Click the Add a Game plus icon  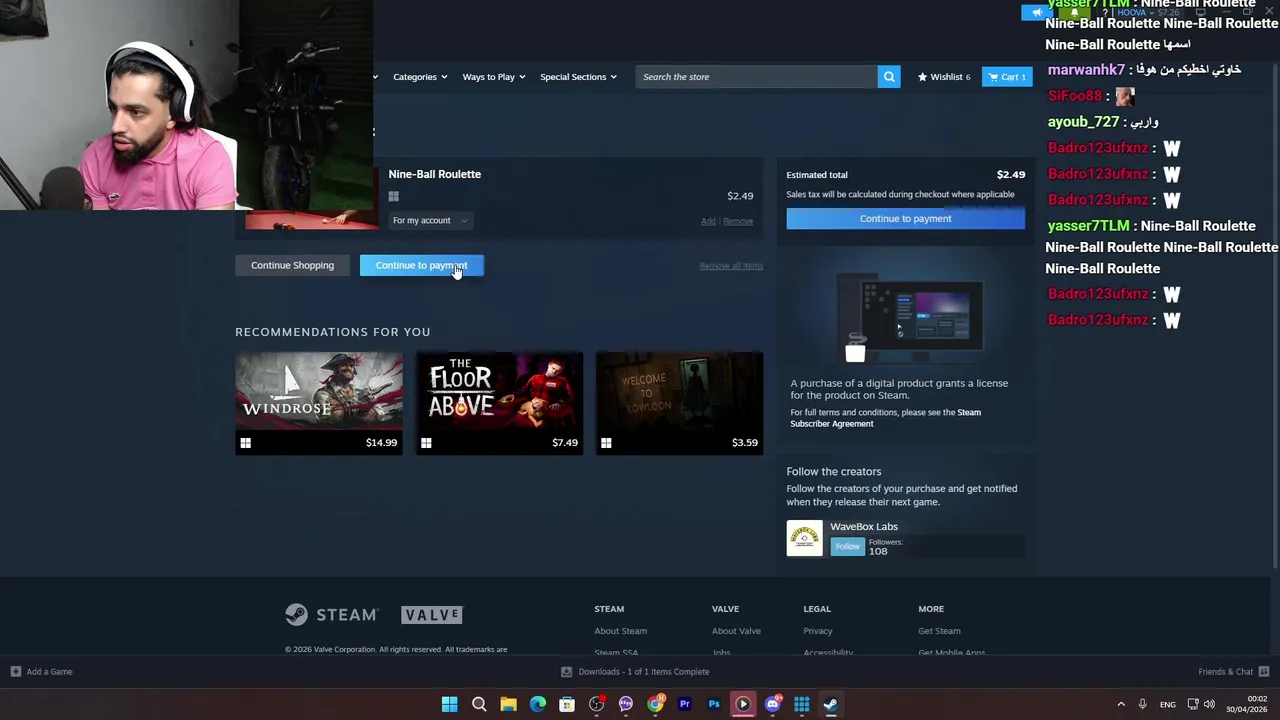15,672
